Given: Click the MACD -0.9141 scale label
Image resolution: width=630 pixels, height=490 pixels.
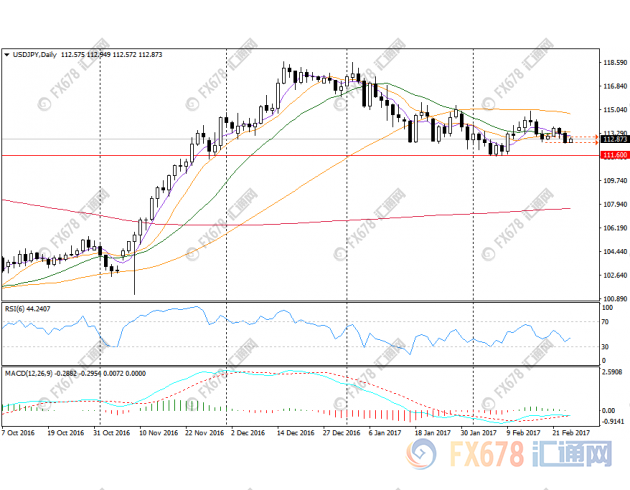Looking at the screenshot, I should click(613, 422).
